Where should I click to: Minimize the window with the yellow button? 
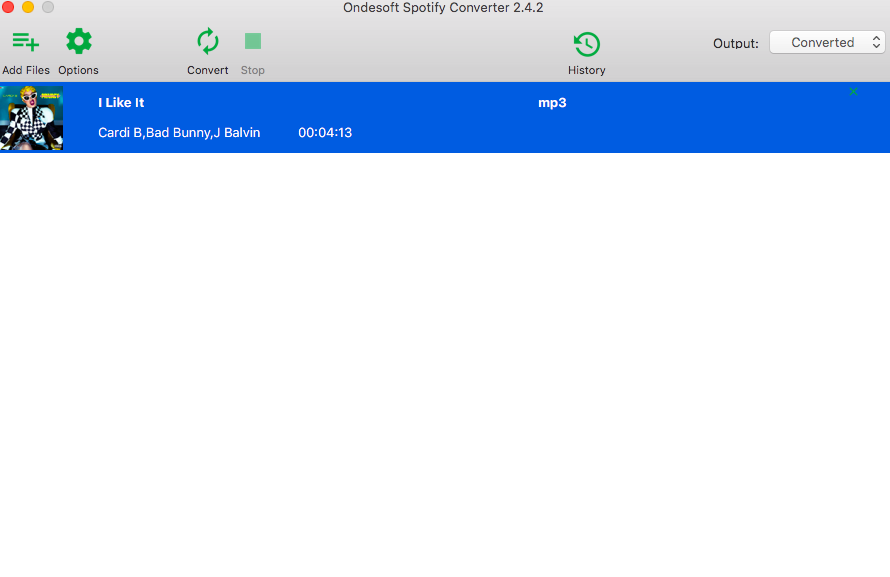(28, 7)
